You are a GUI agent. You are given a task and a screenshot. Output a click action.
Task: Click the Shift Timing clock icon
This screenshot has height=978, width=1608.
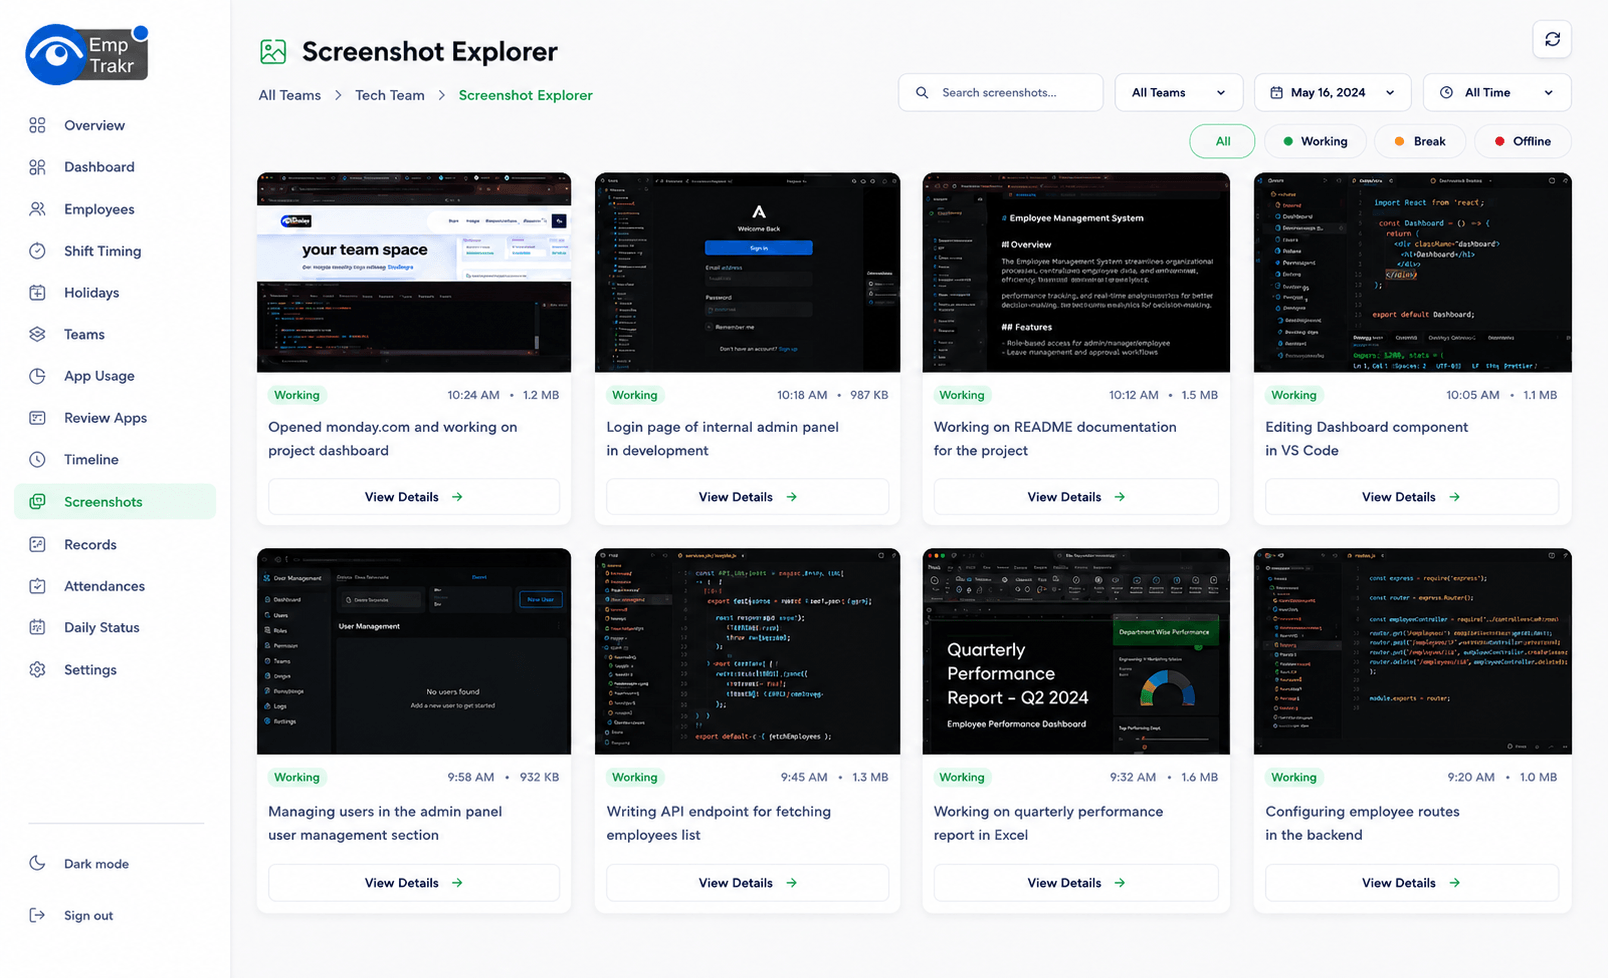[x=37, y=251]
